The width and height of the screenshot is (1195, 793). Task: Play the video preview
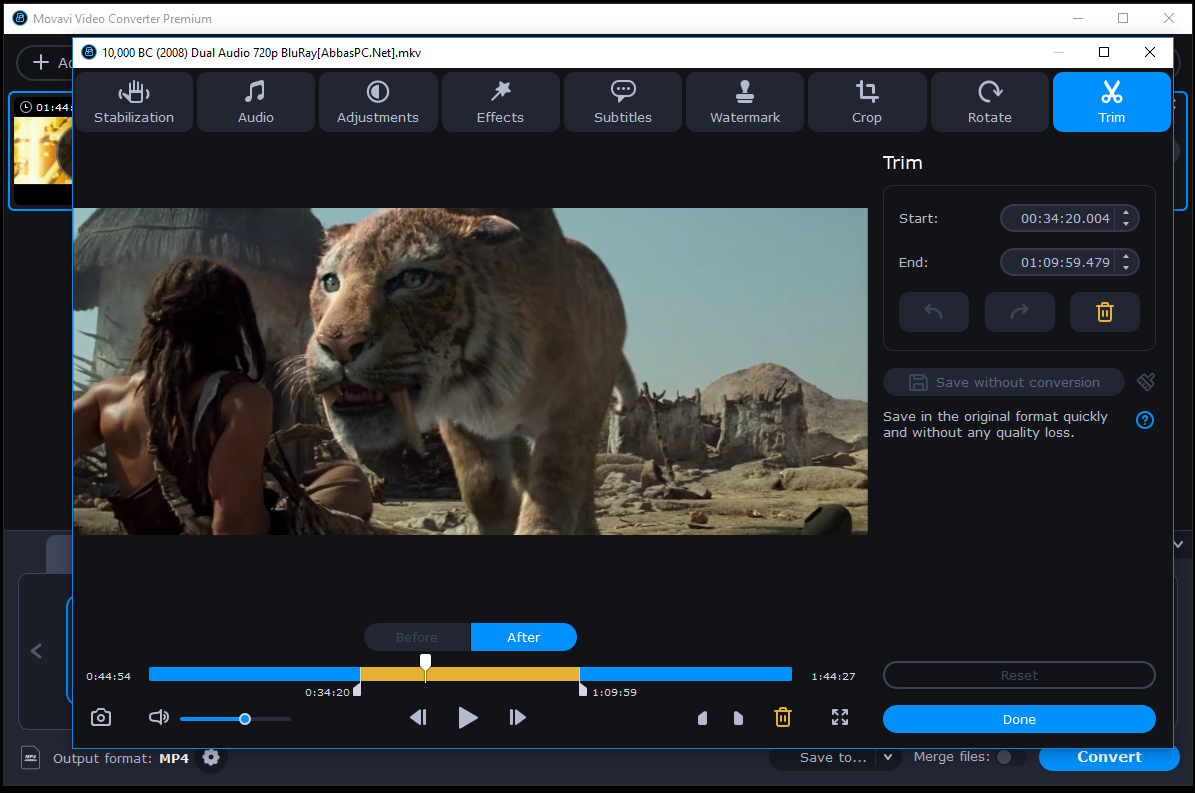click(x=468, y=718)
